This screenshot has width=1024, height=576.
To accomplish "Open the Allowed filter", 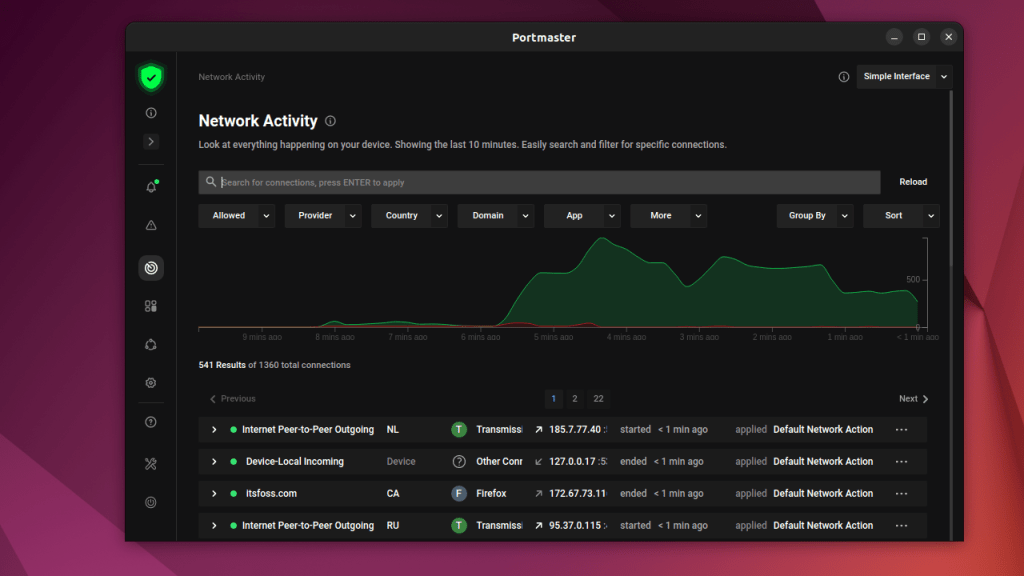I will tap(236, 215).
